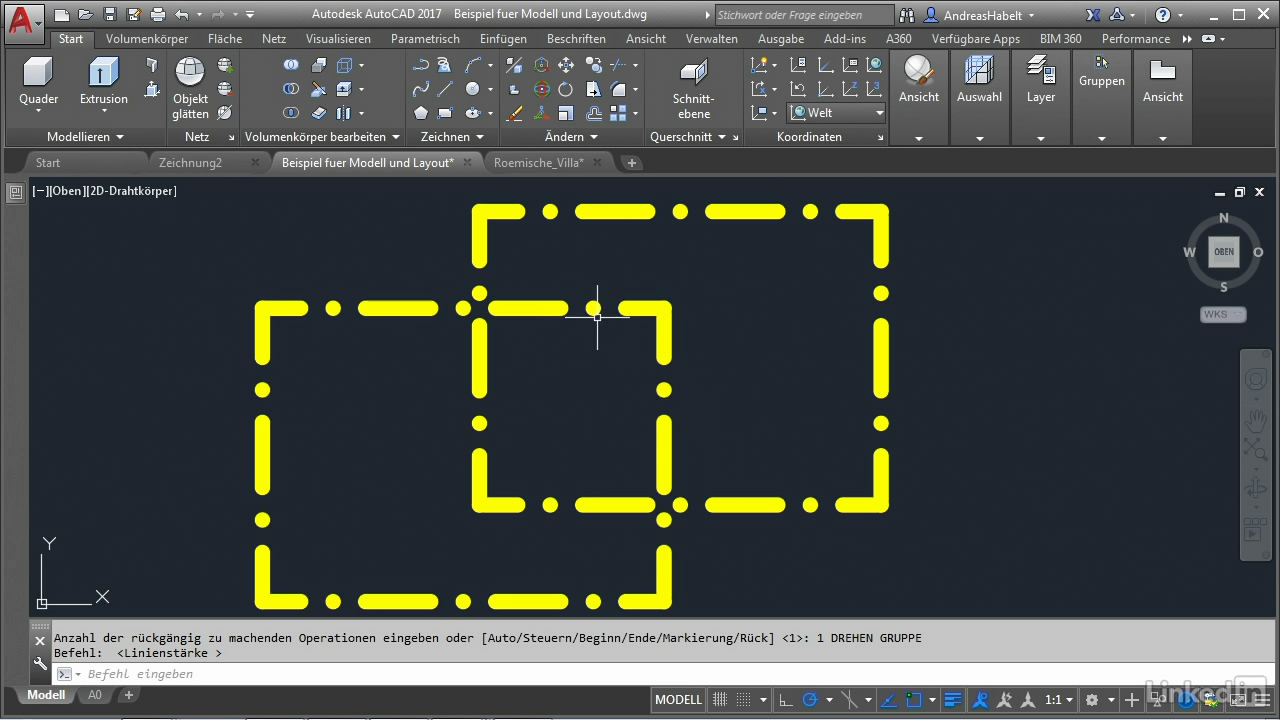Click the WKS coordinate system button
Screen dimensions: 1280x720
1223,314
